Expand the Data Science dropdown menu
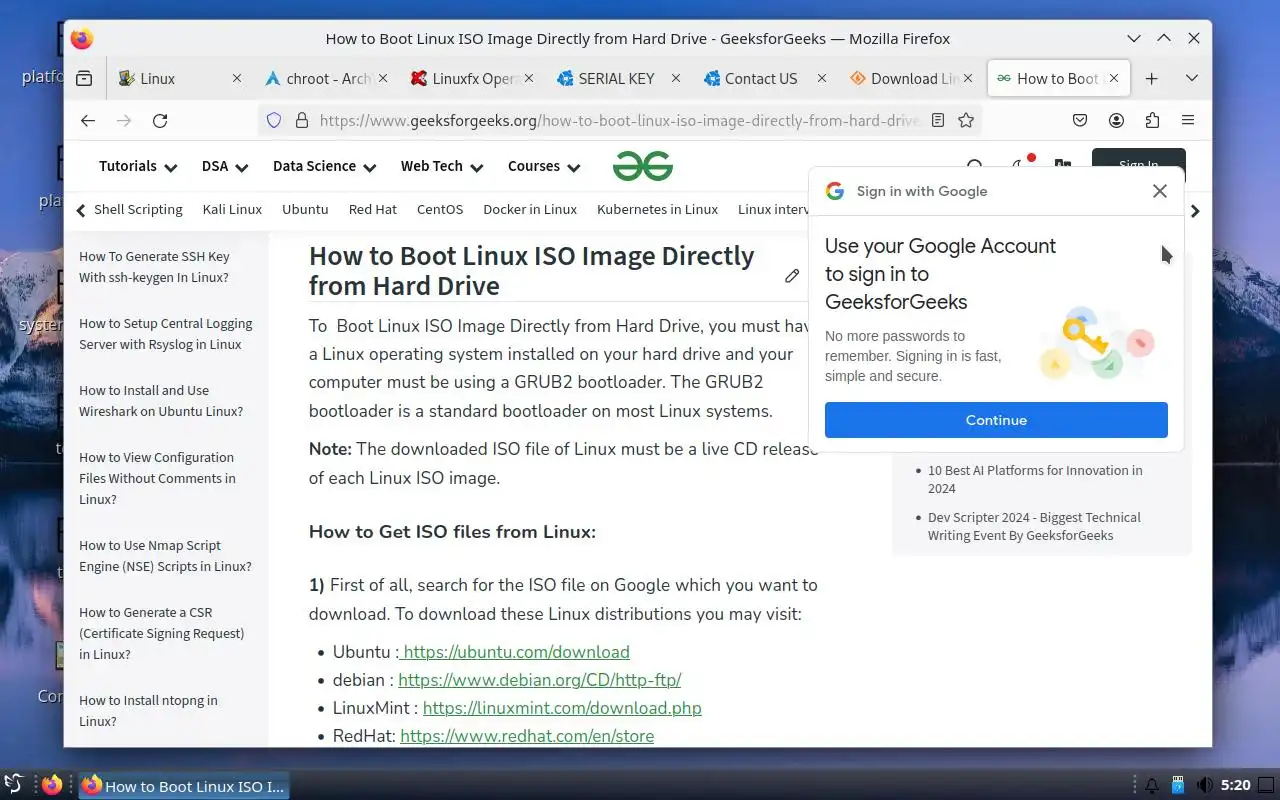This screenshot has height=800, width=1280. click(x=325, y=166)
